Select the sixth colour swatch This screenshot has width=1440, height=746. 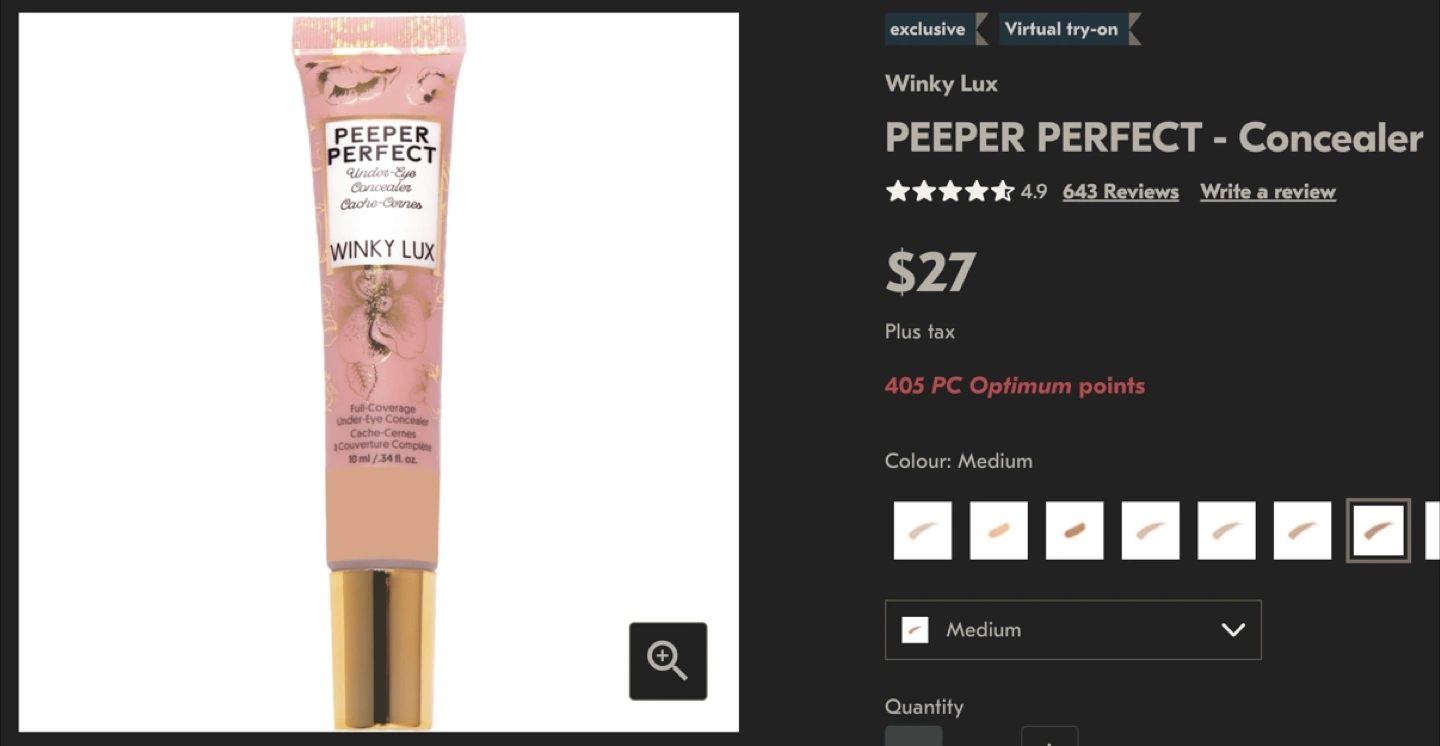click(1302, 531)
